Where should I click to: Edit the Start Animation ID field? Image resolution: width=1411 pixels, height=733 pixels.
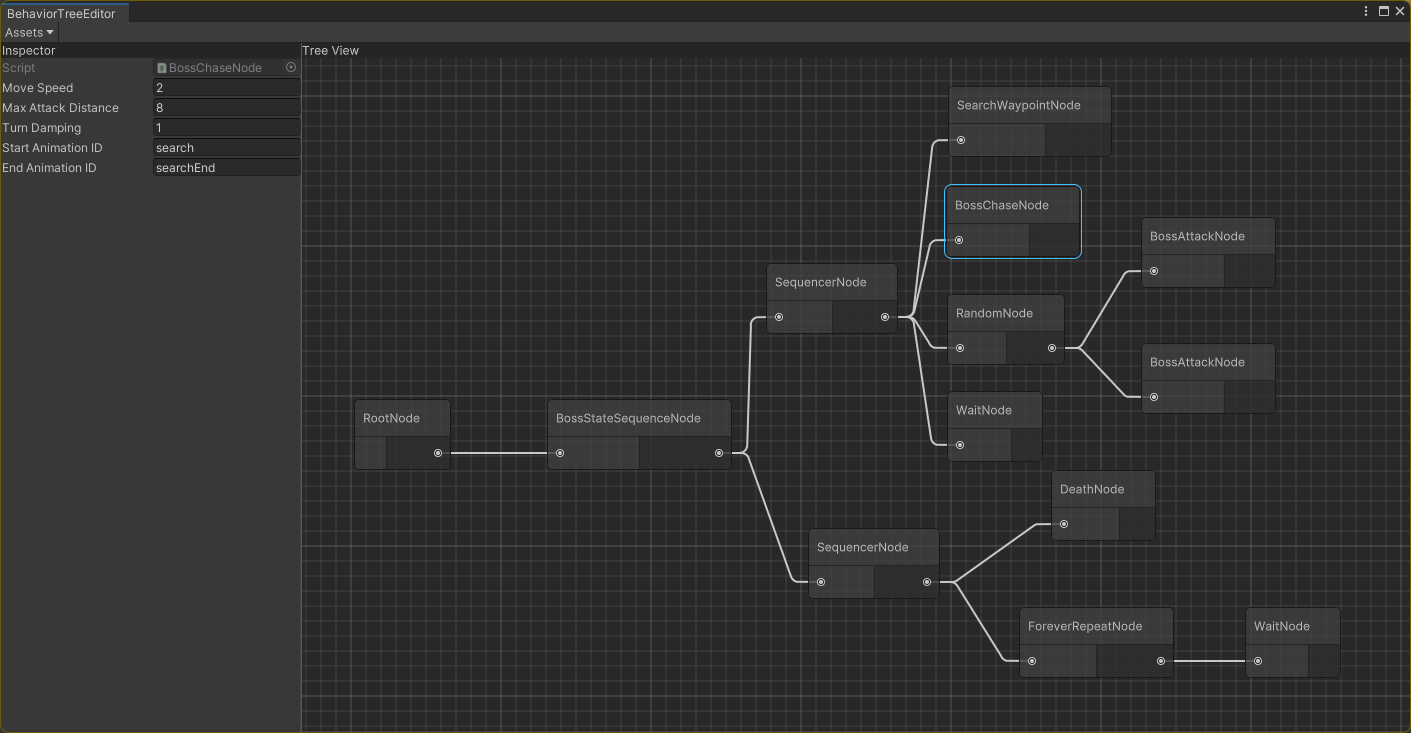click(x=226, y=148)
